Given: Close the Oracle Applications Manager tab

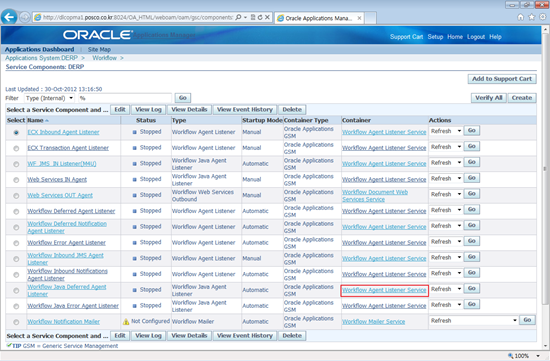Looking at the screenshot, I should [x=359, y=18].
